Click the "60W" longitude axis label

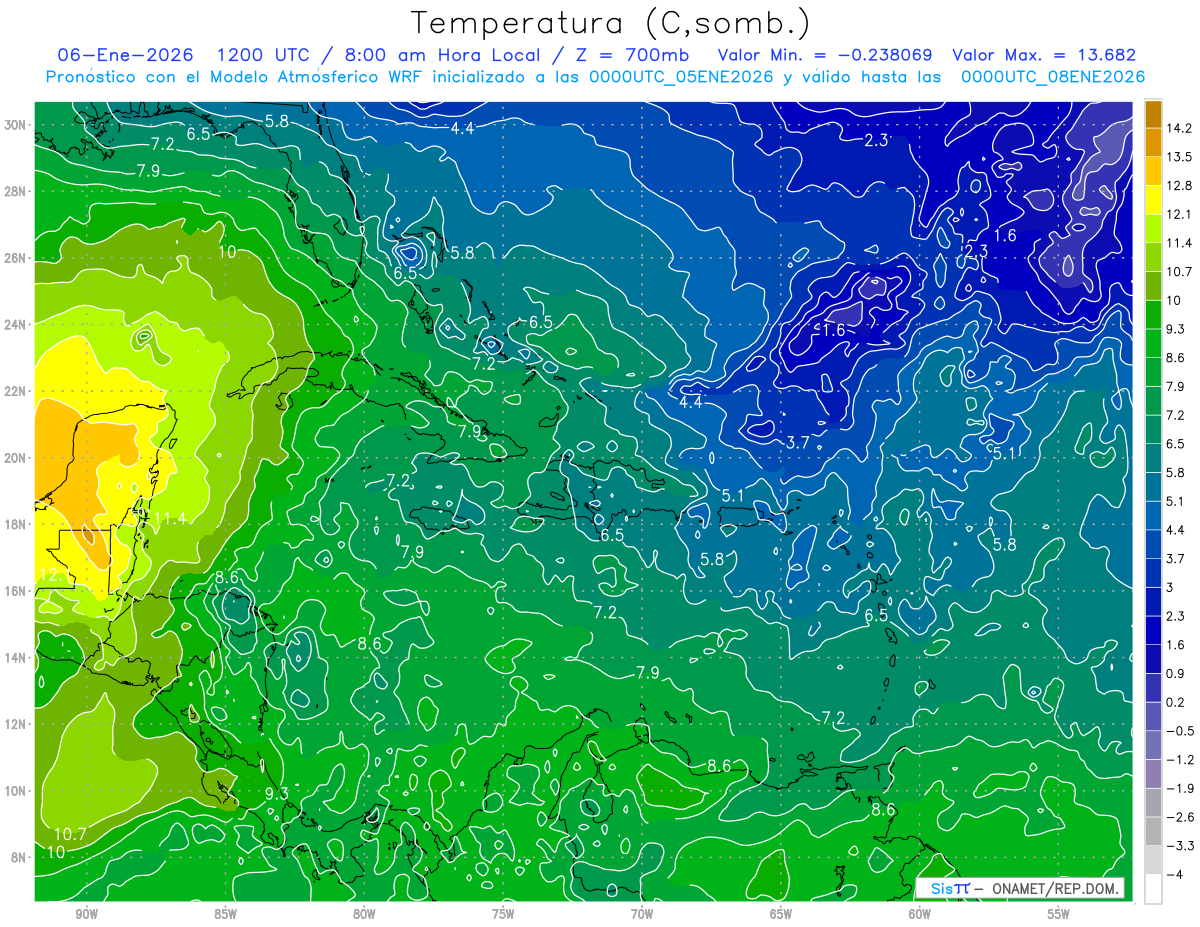pos(920,914)
